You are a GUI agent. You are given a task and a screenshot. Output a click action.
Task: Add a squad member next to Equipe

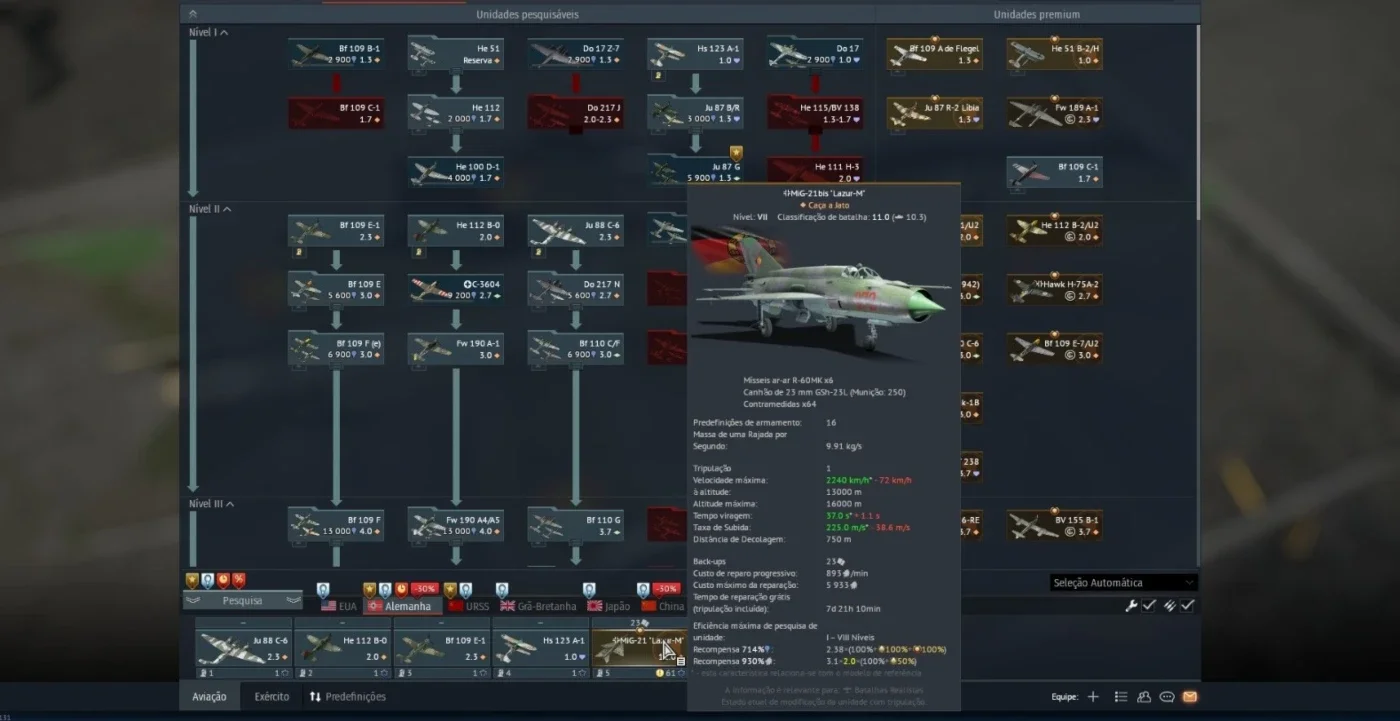coord(1093,697)
